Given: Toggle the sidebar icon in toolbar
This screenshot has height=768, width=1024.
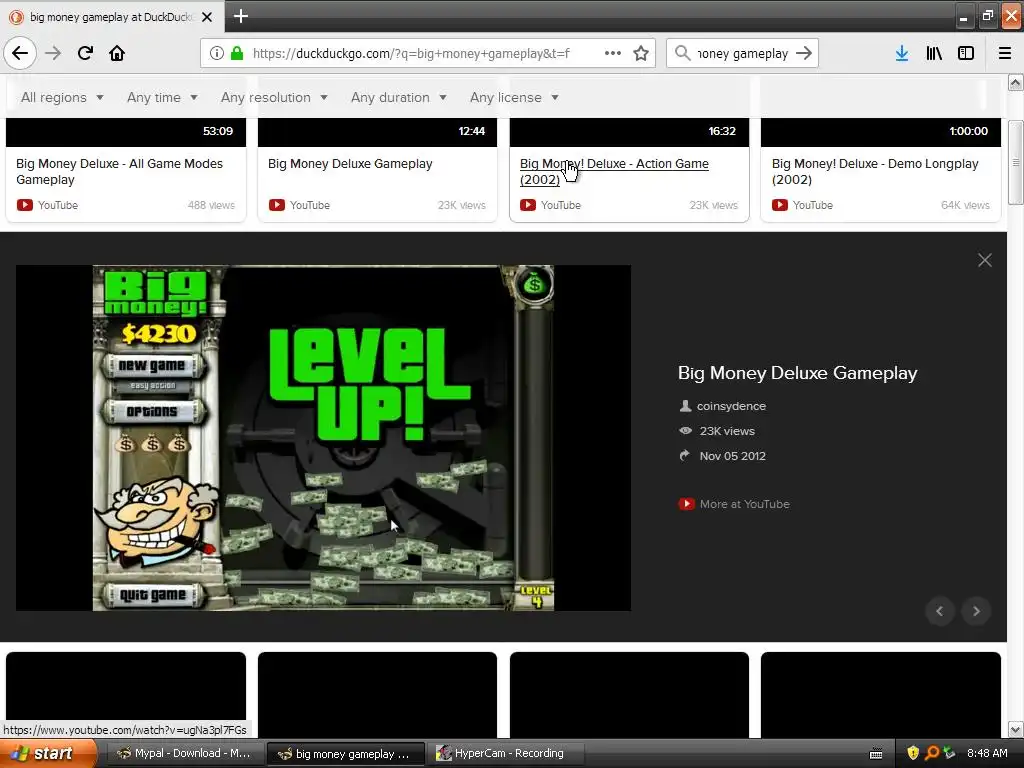Looking at the screenshot, I should coord(966,53).
